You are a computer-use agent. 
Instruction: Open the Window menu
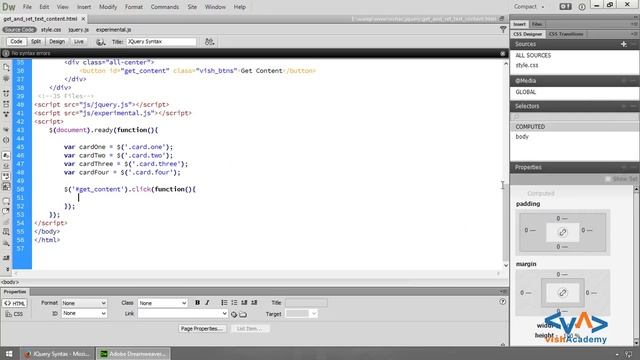(x=215, y=7)
